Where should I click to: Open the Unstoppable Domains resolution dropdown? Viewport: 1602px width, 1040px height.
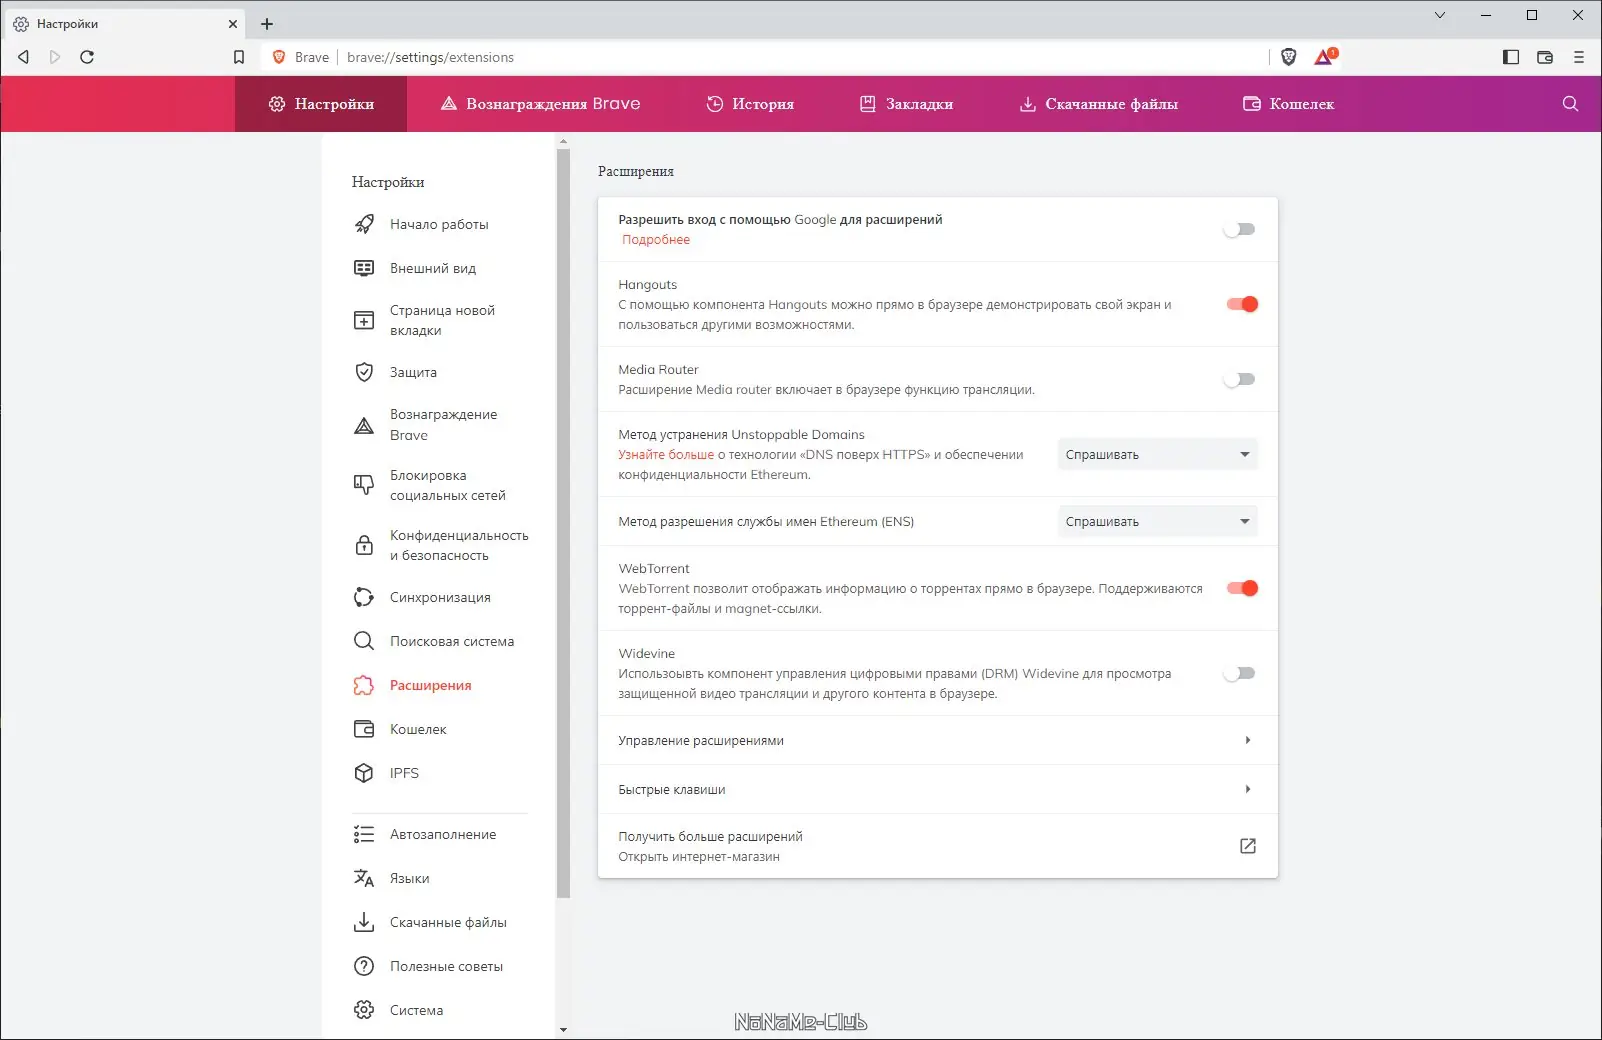(1156, 454)
